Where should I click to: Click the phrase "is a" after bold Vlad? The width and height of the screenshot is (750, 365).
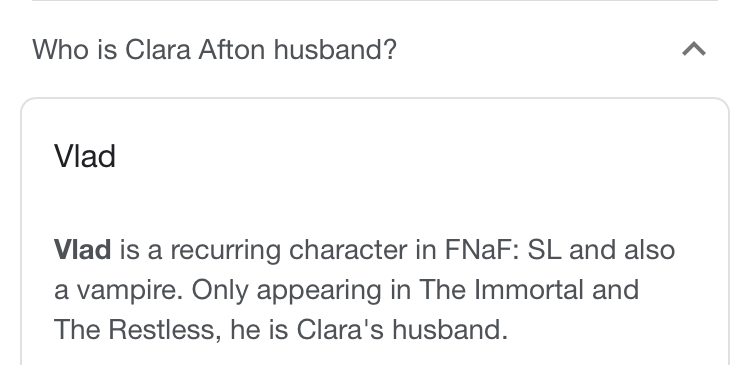(141, 250)
